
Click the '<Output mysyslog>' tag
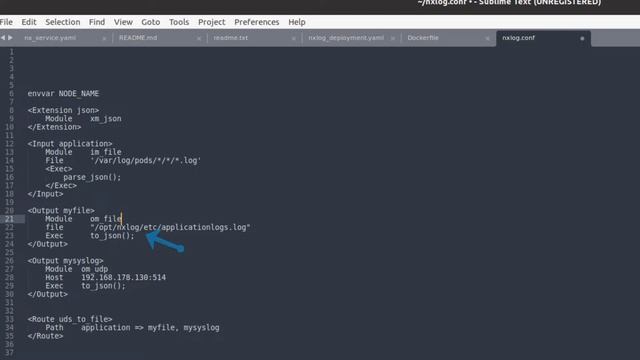click(x=65, y=261)
